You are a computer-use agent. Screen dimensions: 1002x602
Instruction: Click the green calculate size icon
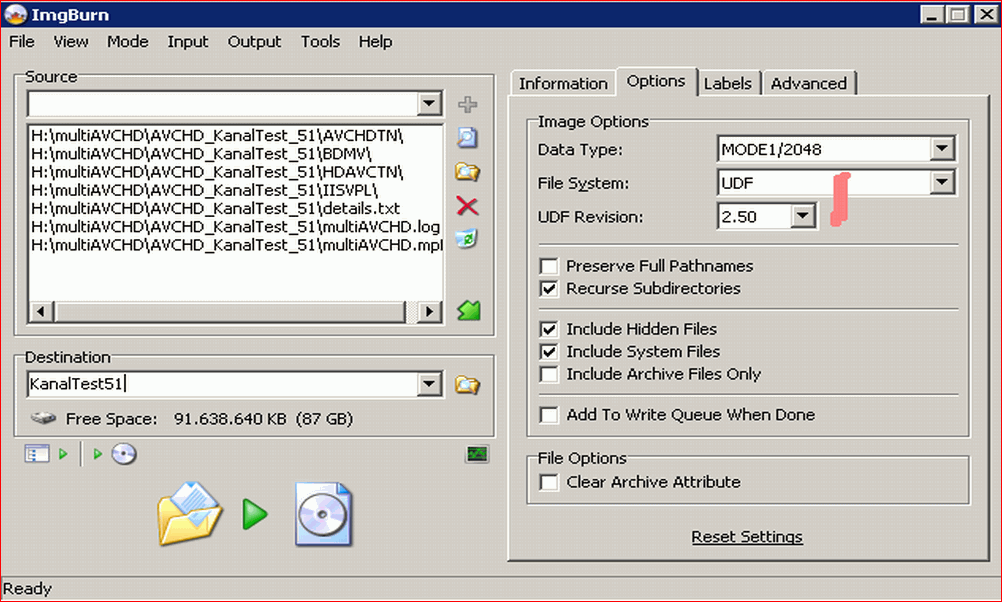[467, 311]
